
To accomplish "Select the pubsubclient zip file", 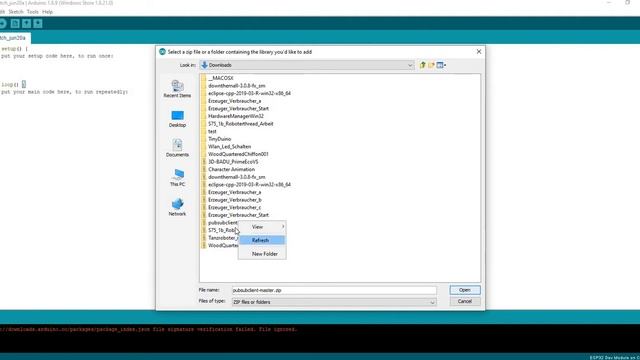I will click(220, 223).
